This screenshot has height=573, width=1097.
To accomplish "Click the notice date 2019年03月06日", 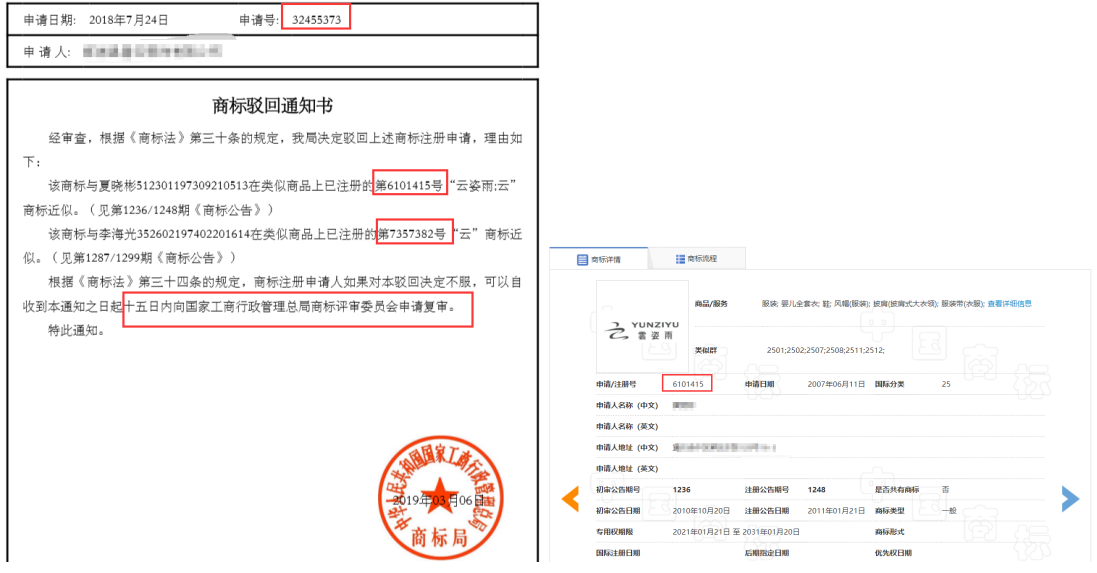I will (438, 499).
